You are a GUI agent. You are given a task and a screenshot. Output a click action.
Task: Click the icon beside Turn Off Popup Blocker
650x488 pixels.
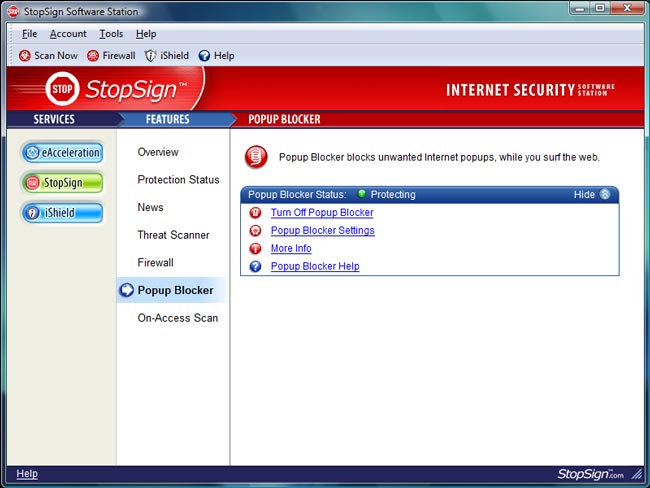pos(255,213)
